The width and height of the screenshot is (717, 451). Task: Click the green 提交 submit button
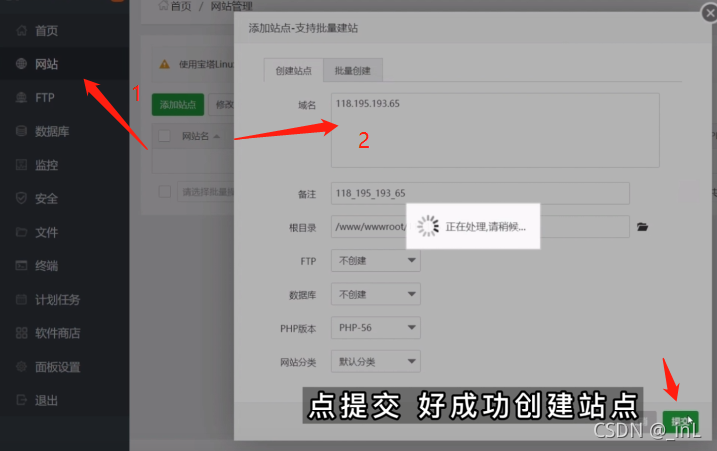tap(680, 421)
